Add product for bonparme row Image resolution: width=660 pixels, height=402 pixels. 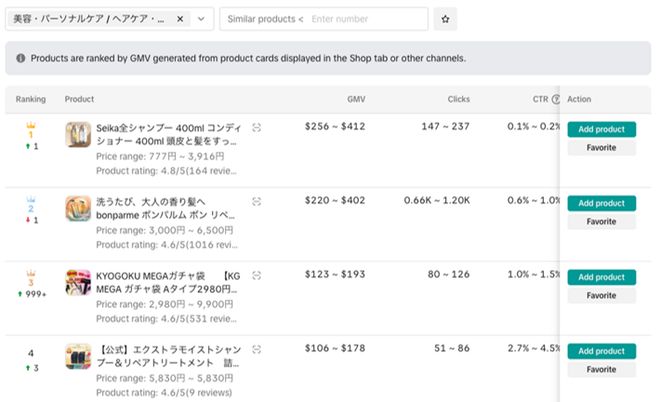tap(601, 203)
